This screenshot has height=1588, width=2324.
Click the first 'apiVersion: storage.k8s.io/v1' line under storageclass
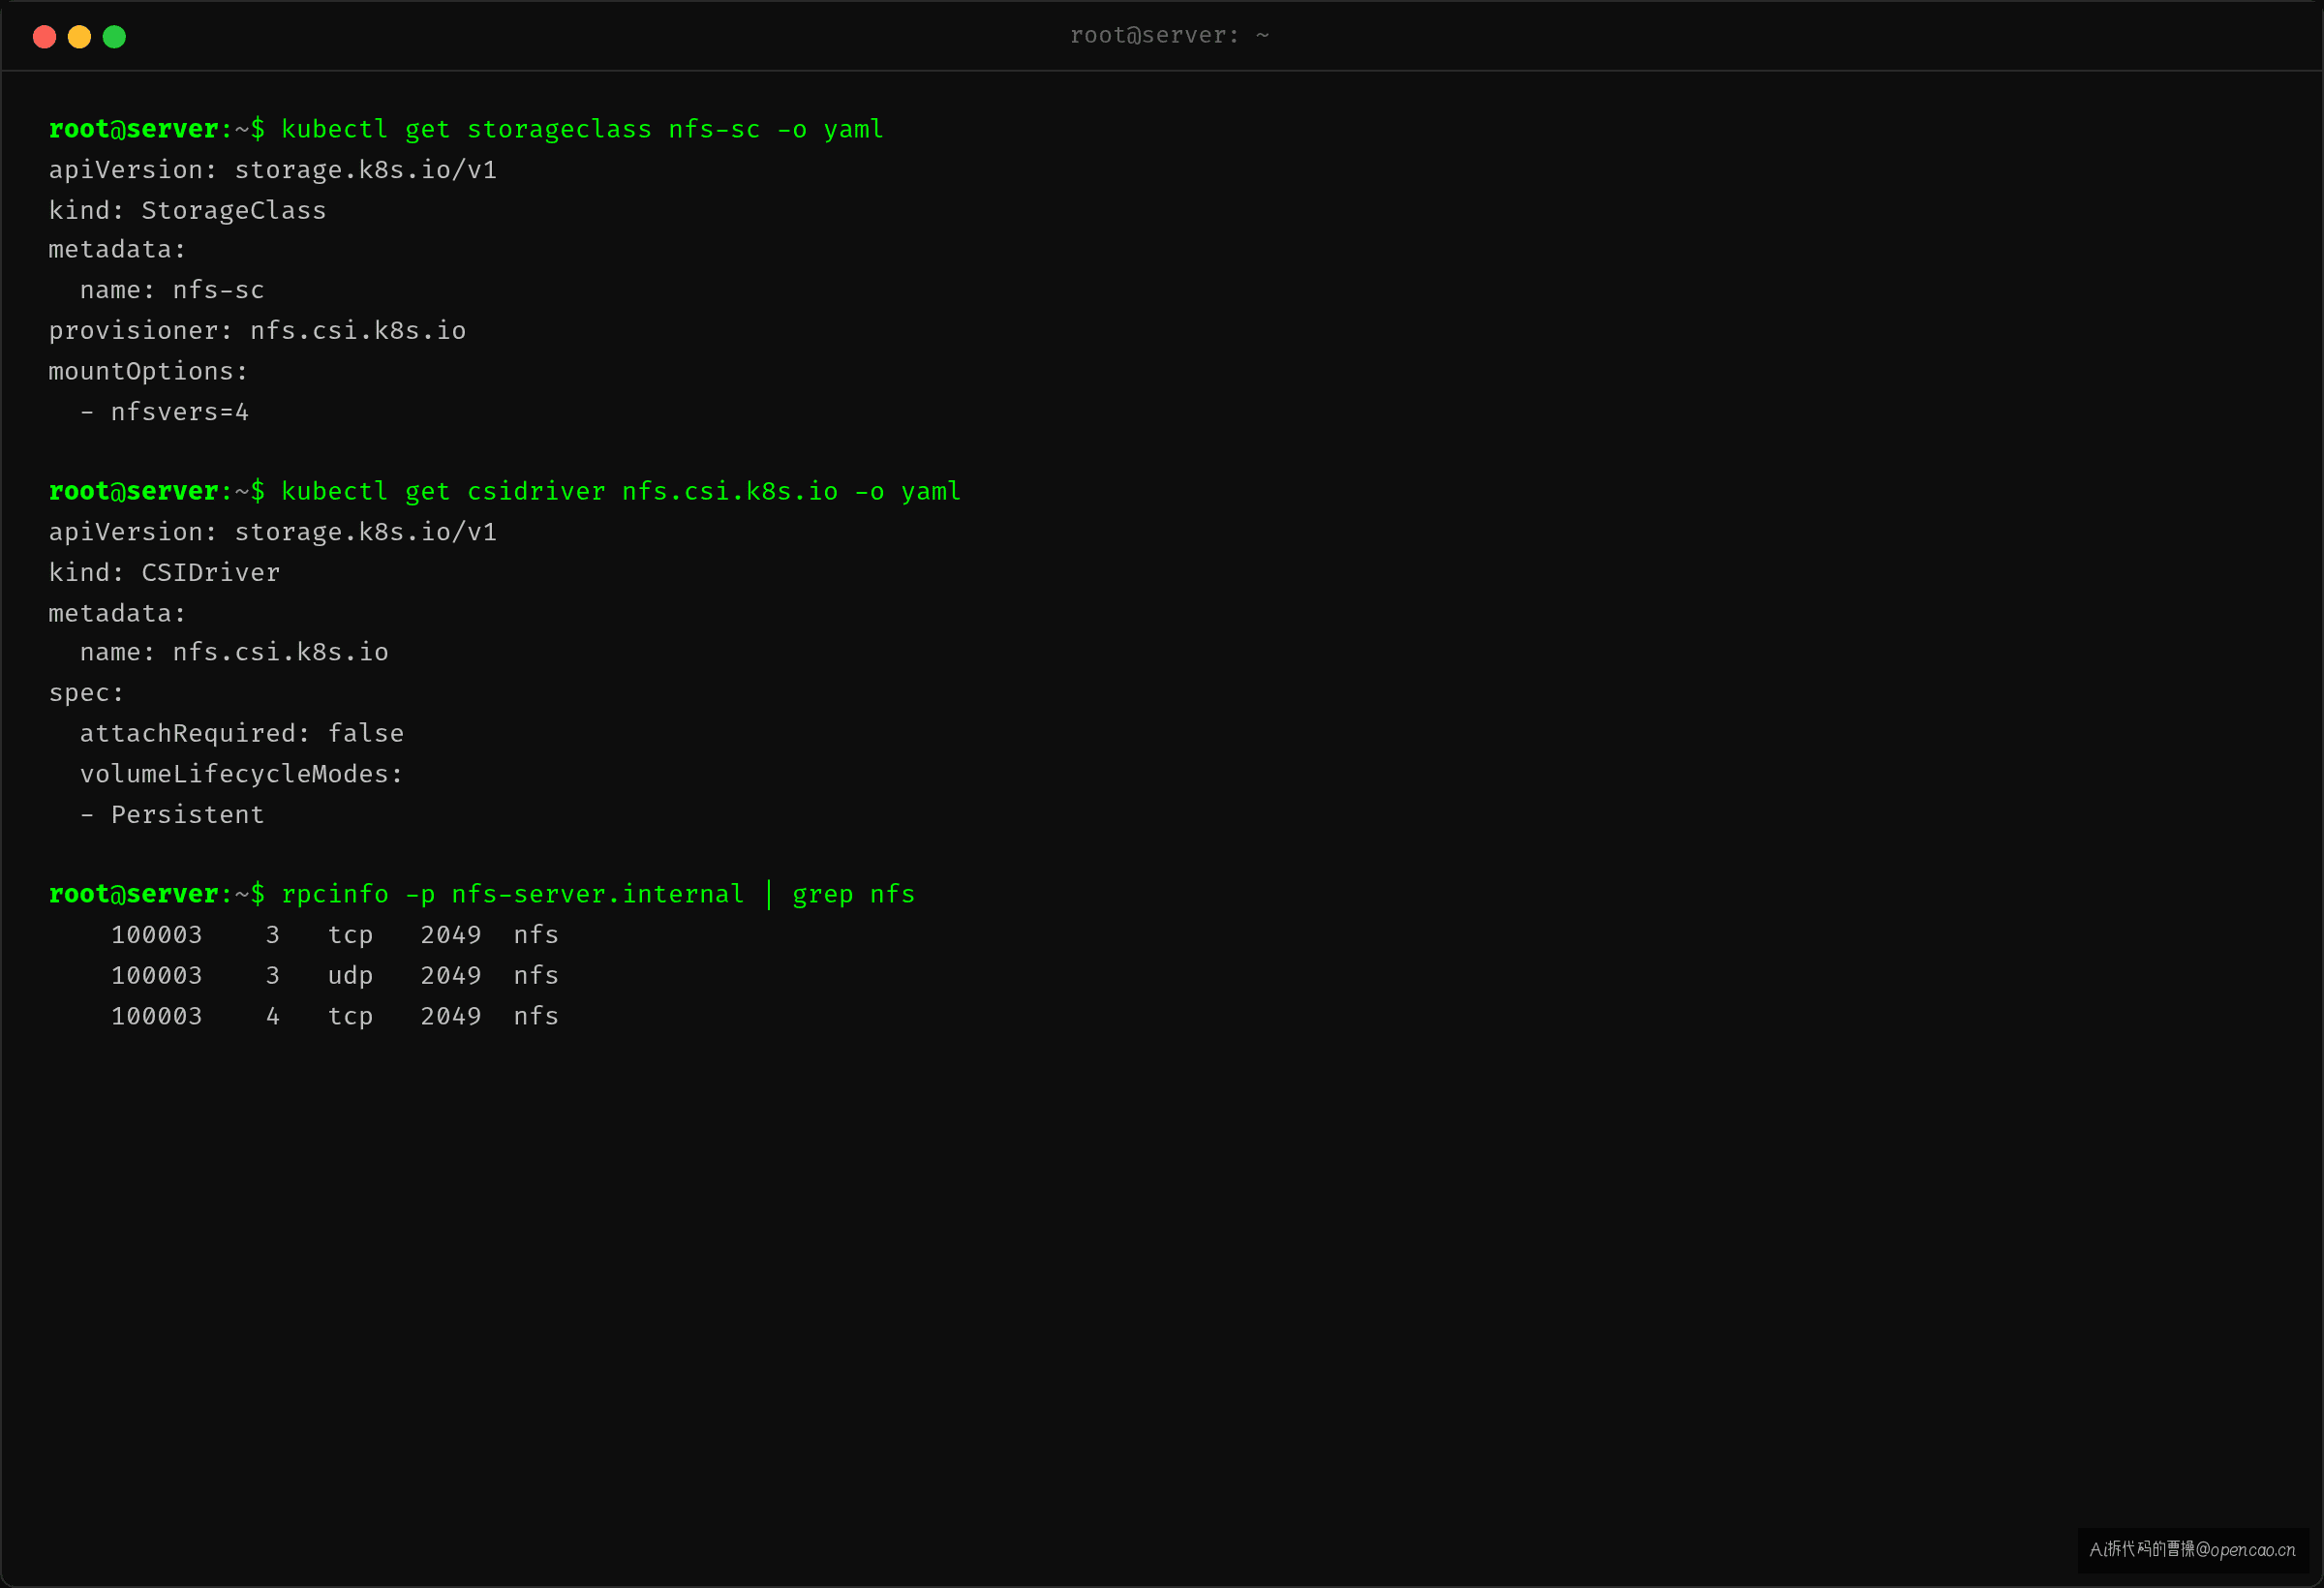pyautogui.click(x=273, y=170)
